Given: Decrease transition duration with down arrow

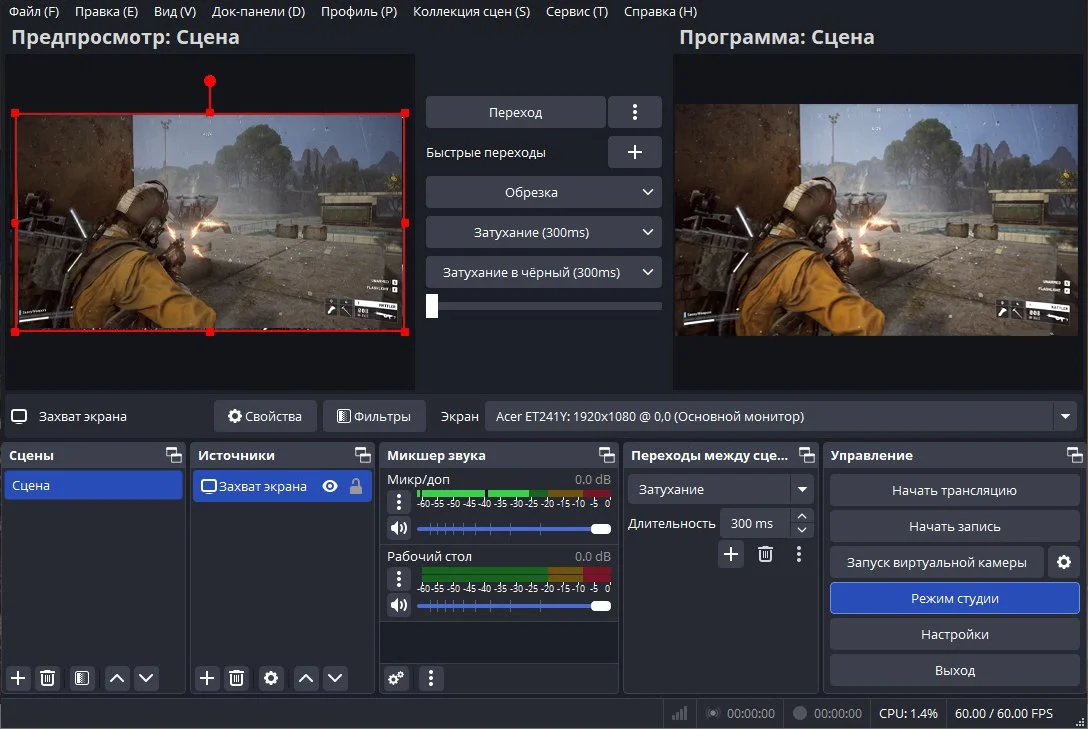Looking at the screenshot, I should pos(802,531).
